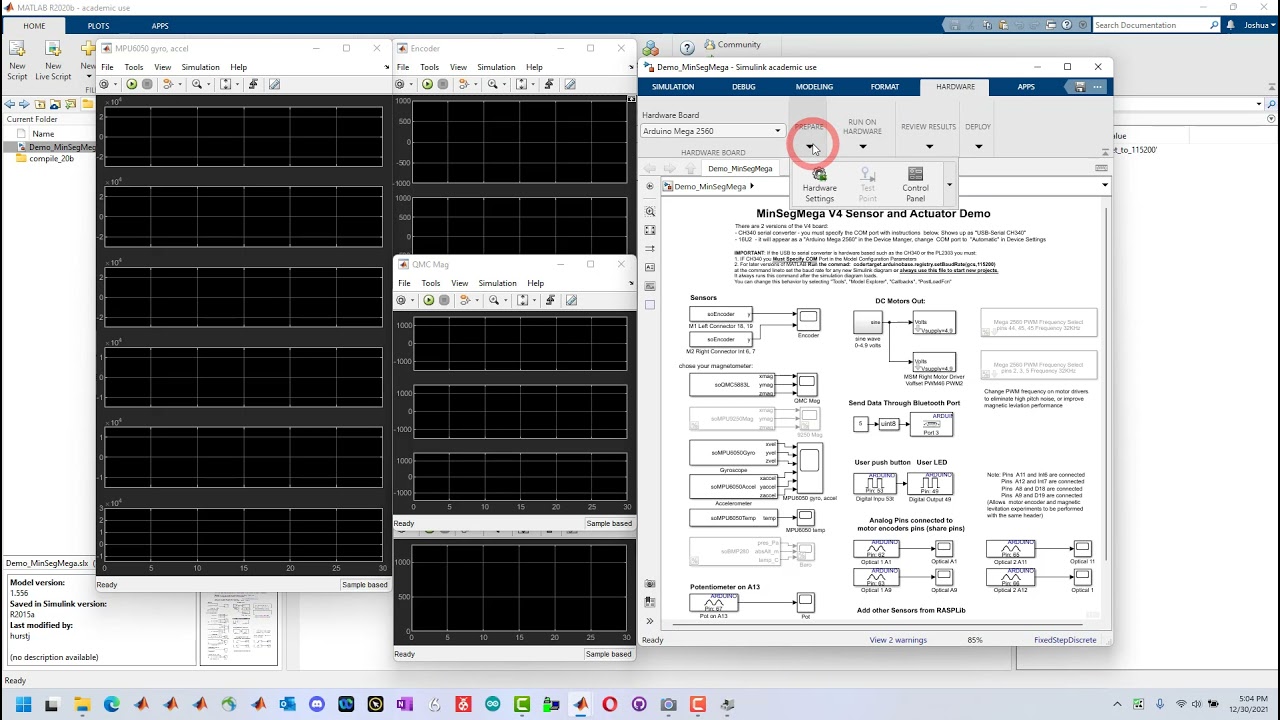
Task: Click the 85% zoom level in status bar
Action: coord(975,640)
